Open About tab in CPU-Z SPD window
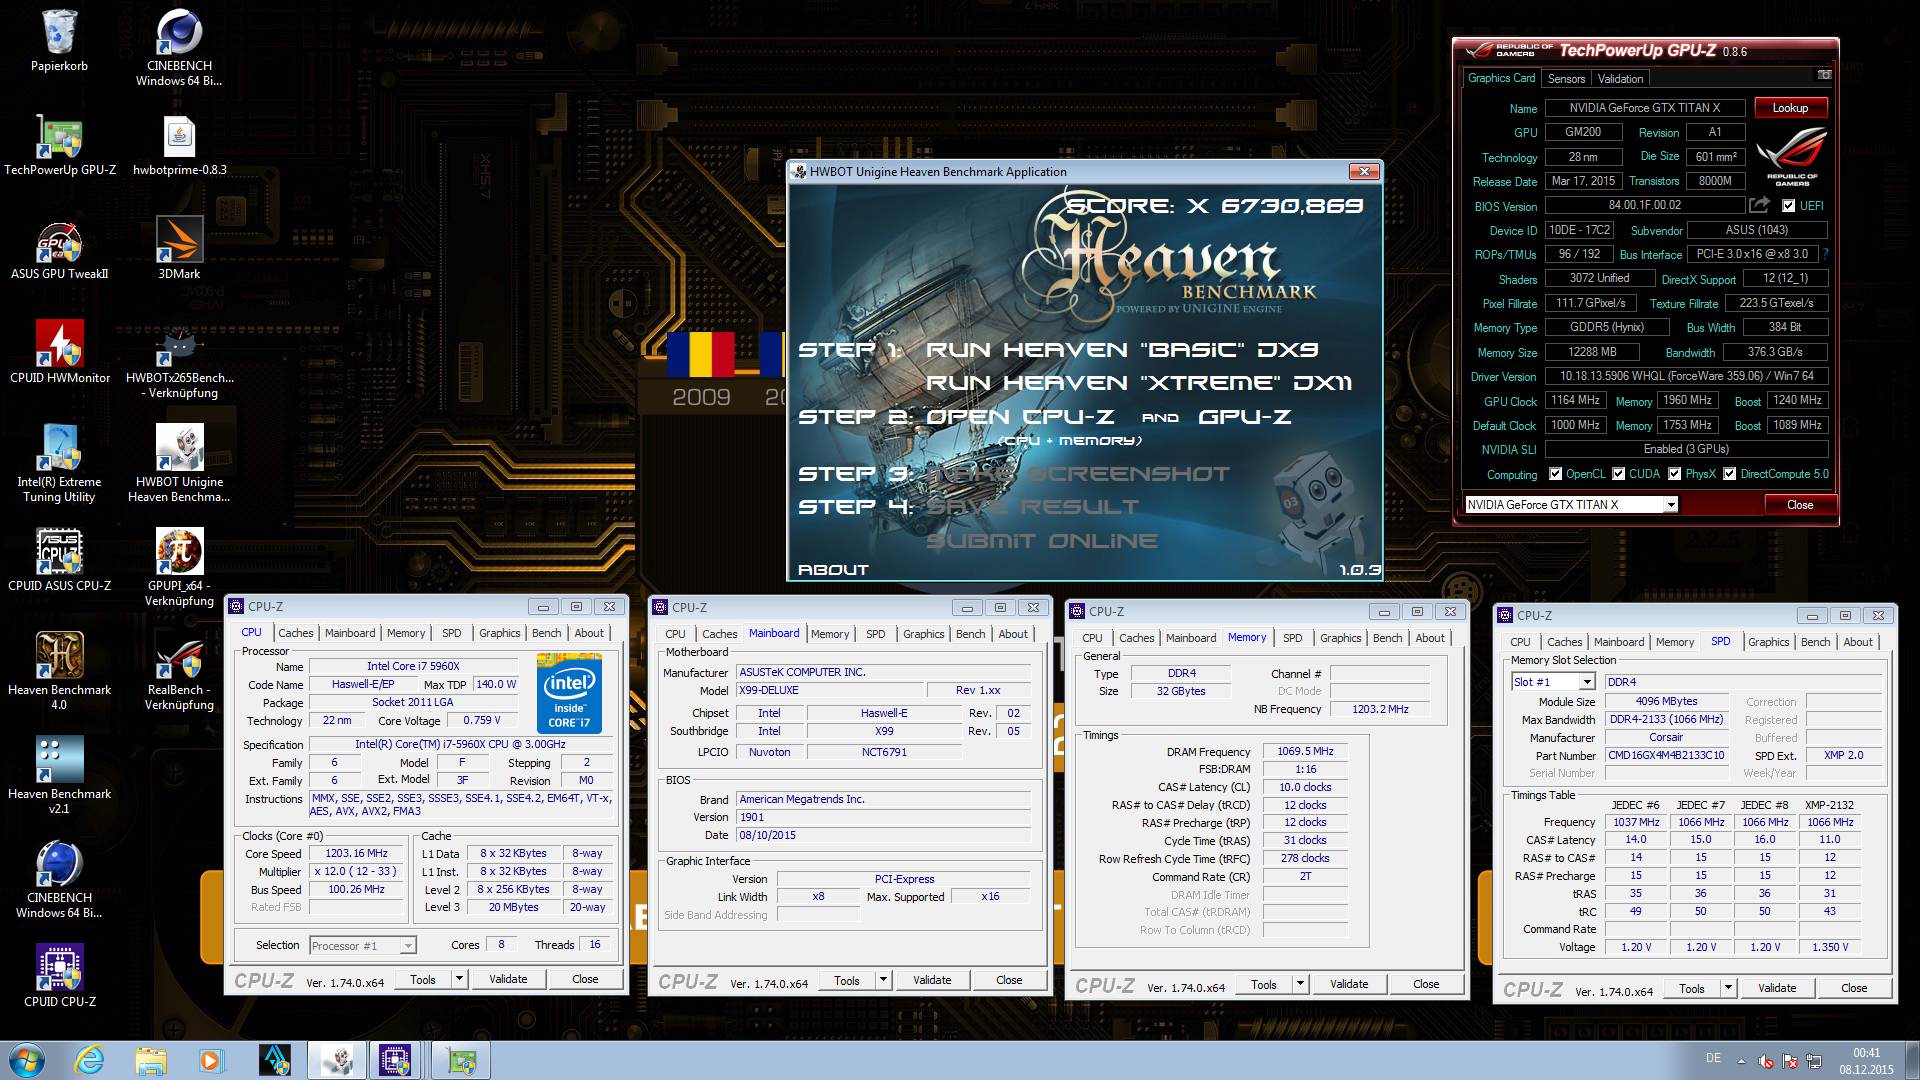This screenshot has height=1080, width=1920. pos(1858,642)
